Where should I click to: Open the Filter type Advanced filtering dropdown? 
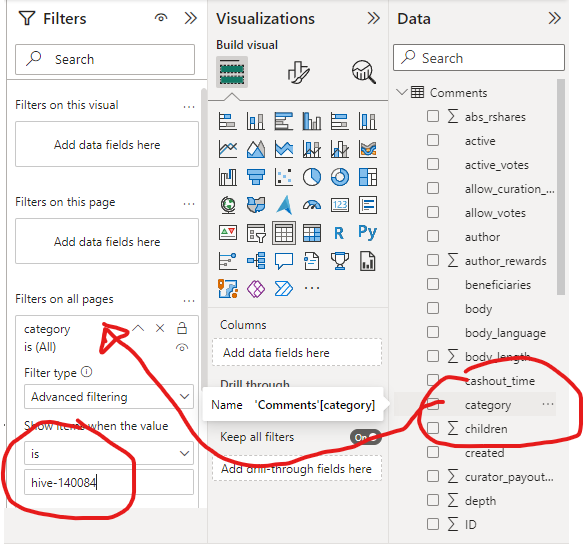tap(109, 397)
